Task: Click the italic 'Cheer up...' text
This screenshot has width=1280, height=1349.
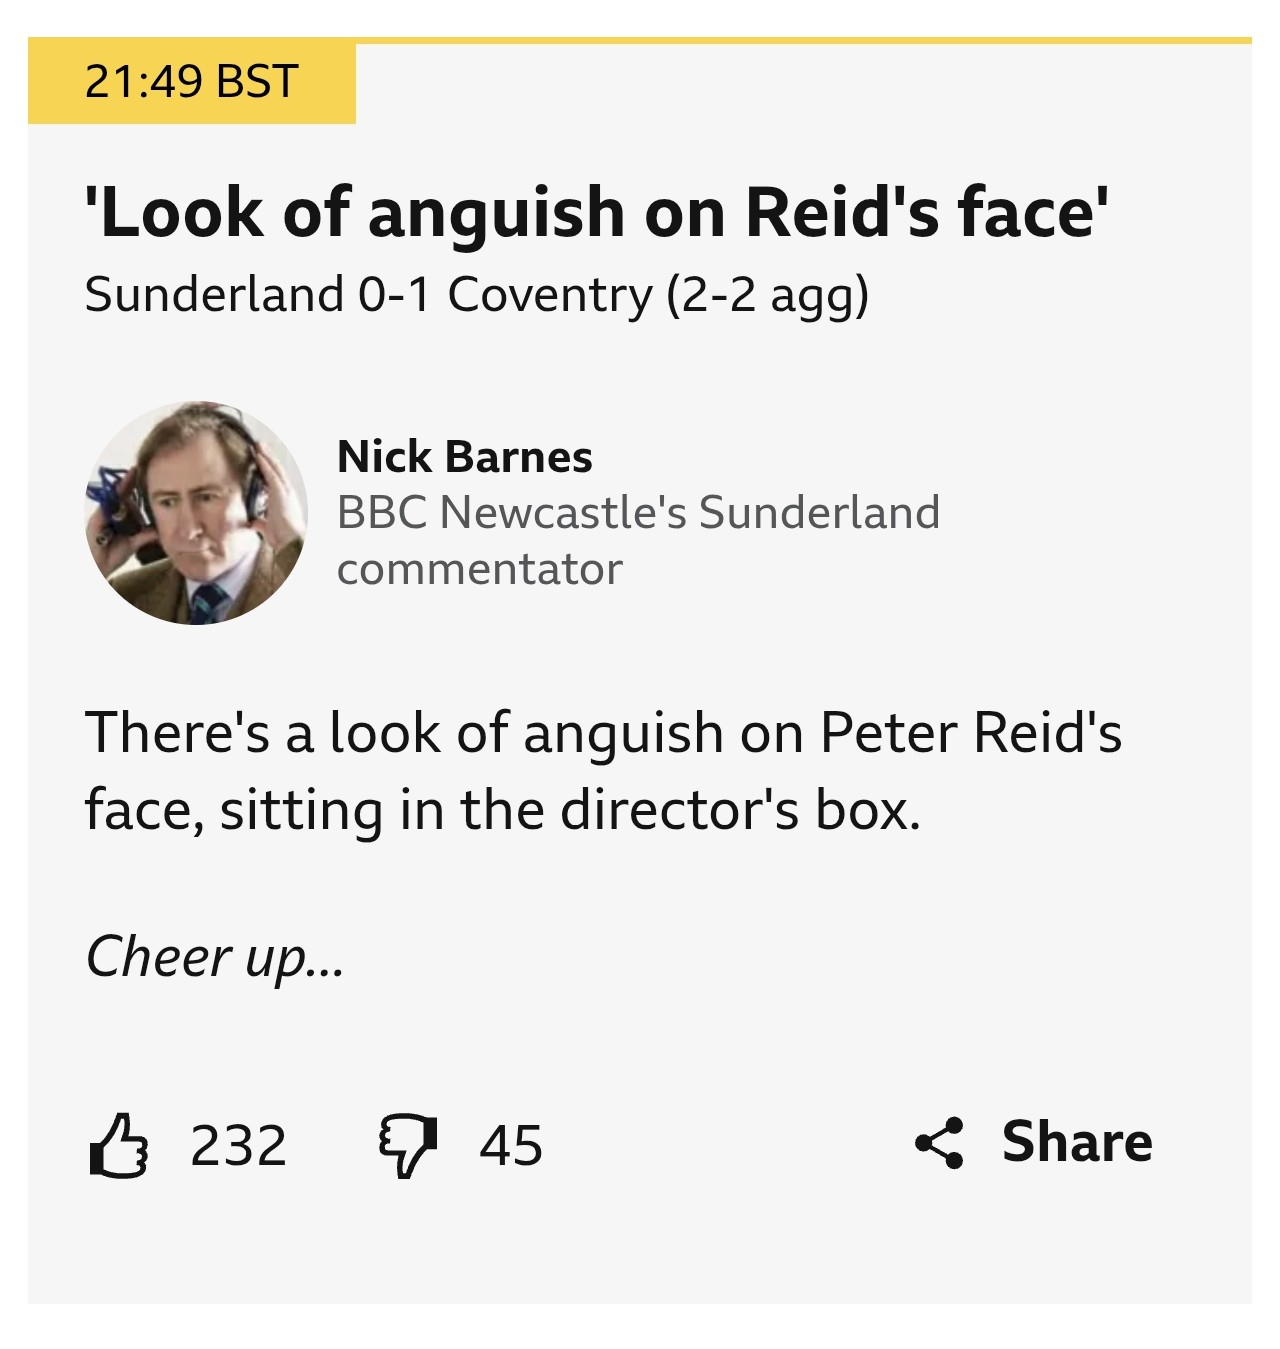Action: 215,958
